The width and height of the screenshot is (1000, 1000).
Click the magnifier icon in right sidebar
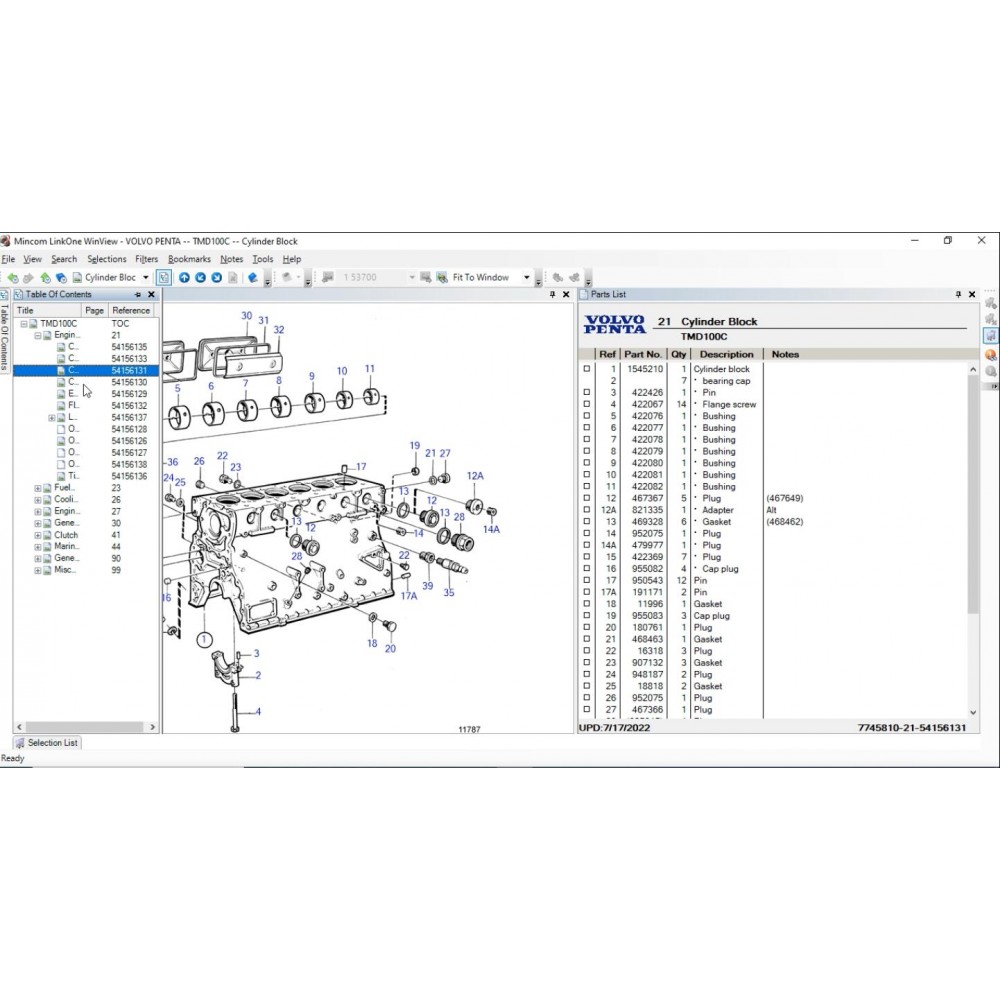(x=990, y=371)
